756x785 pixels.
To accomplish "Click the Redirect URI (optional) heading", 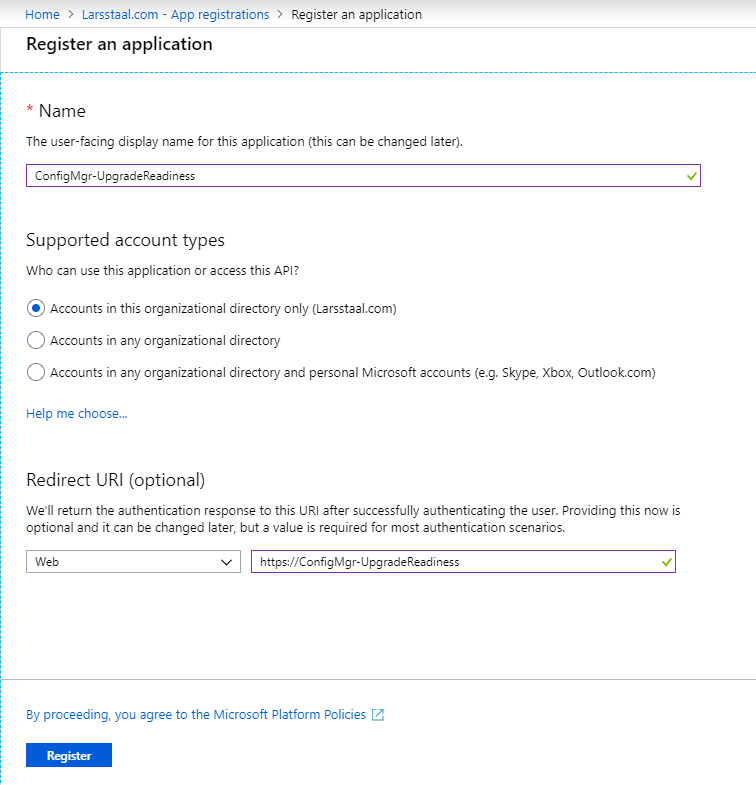I will (x=115, y=479).
